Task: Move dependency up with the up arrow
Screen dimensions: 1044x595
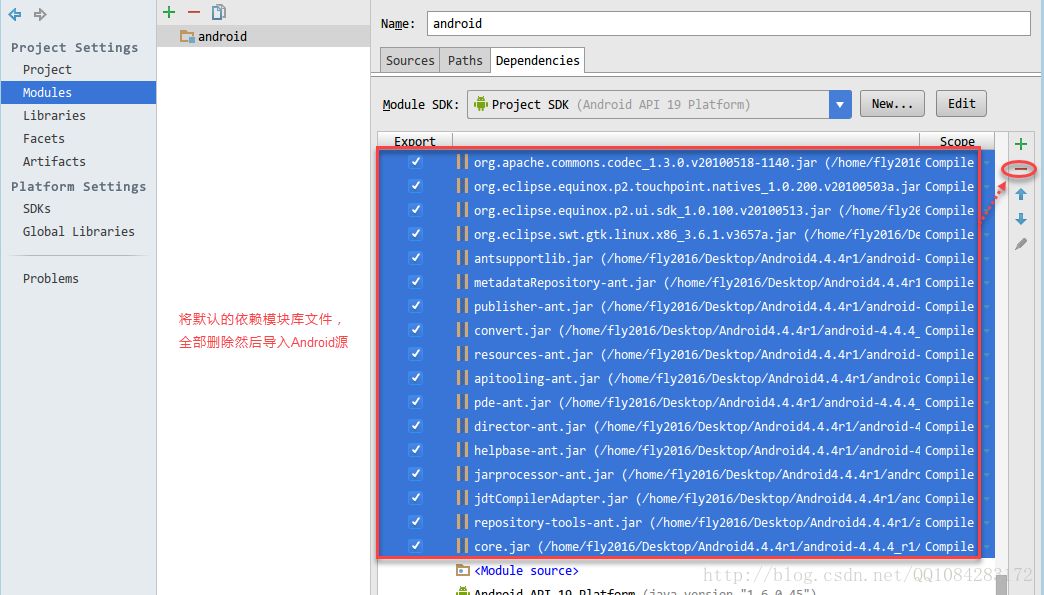Action: tap(1021, 194)
